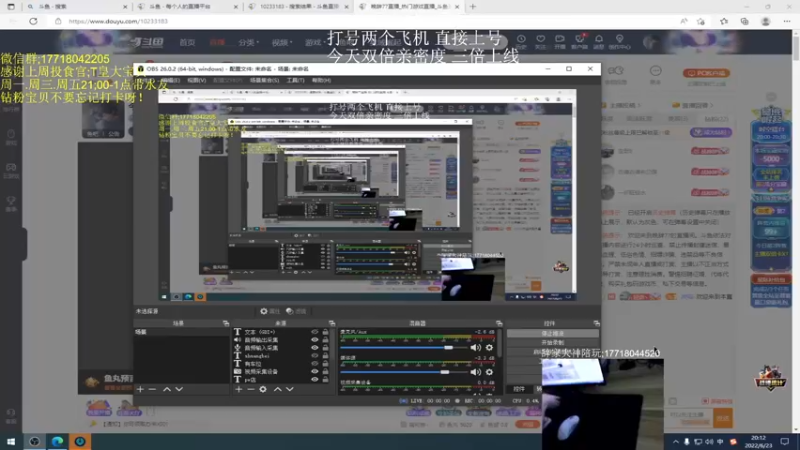Open Windows notification center icon
800x450 pixels.
[785, 441]
